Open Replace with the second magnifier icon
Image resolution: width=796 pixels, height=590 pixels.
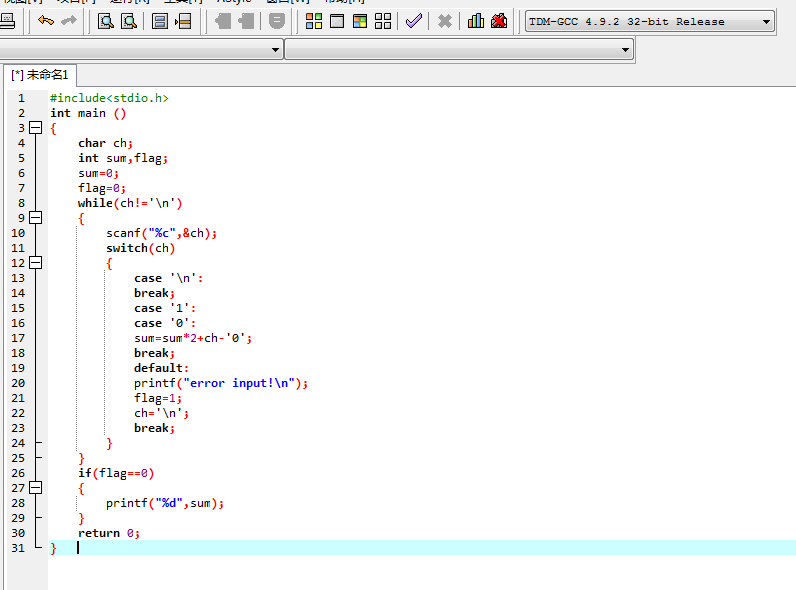coord(128,21)
